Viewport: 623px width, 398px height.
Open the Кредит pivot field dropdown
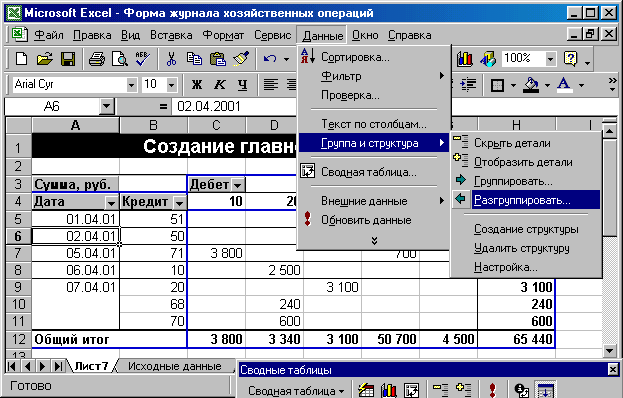coord(180,203)
